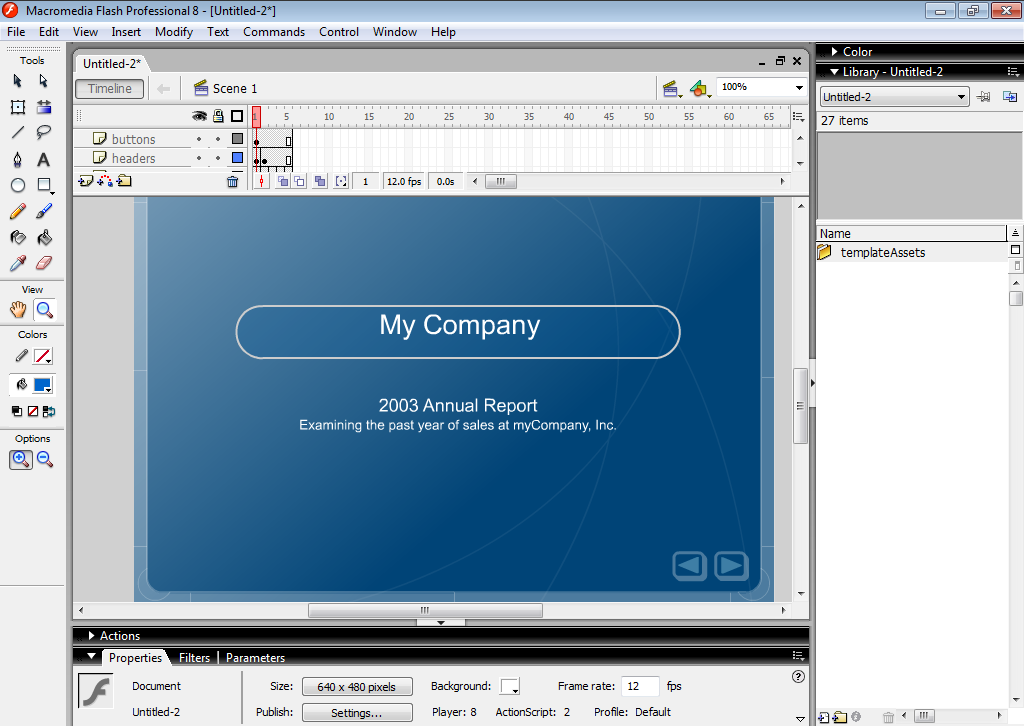Switch to the Parameters tab

click(x=255, y=657)
